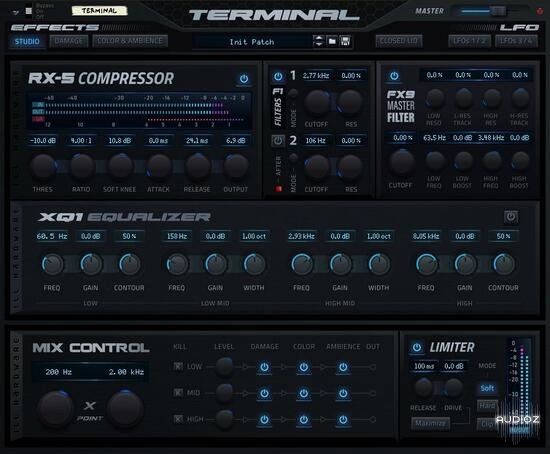Switch to the Color & Ambience tab

pos(130,41)
